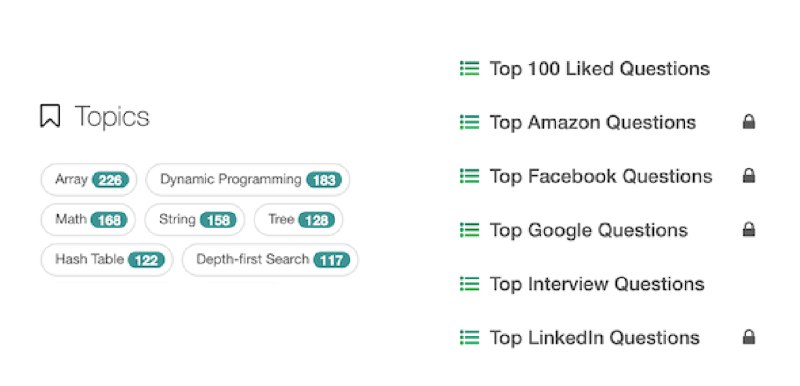800x386 pixels.
Task: Click lock icon next to Top Facebook Questions
Action: [748, 176]
